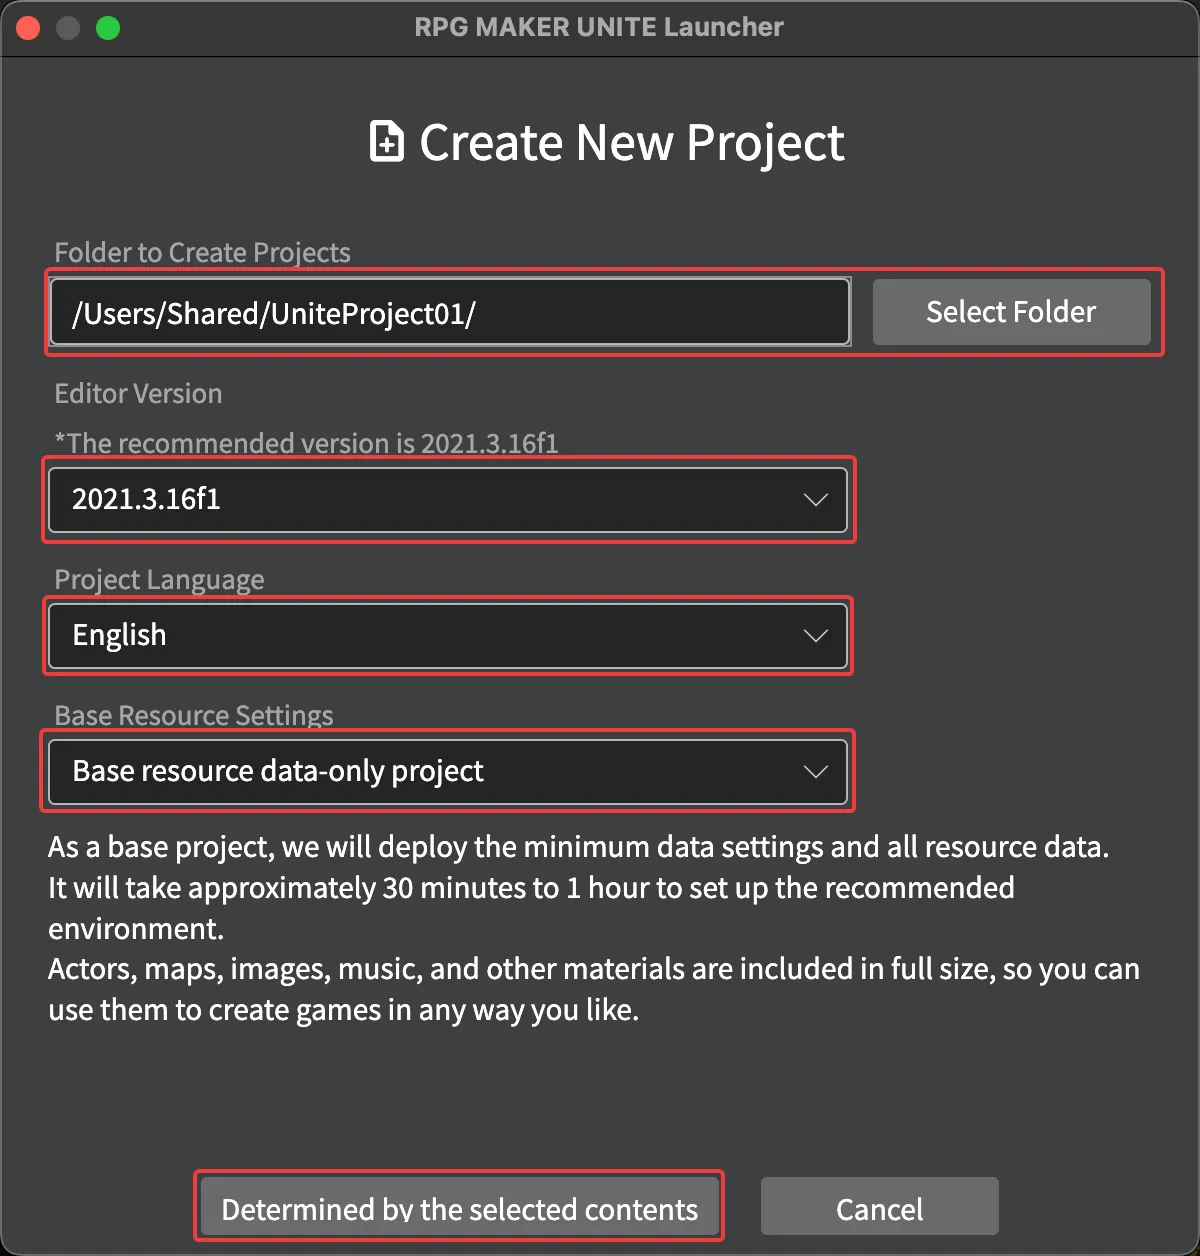Image resolution: width=1200 pixels, height=1256 pixels.
Task: Click the recommended version 2021.3.16f1 note
Action: coord(306,443)
